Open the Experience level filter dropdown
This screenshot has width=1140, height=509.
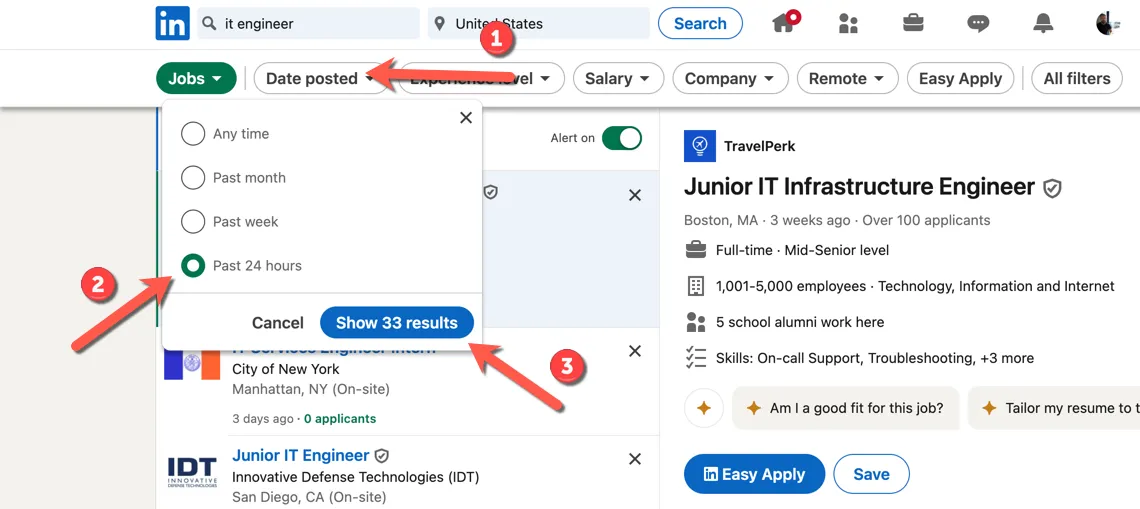(x=480, y=79)
